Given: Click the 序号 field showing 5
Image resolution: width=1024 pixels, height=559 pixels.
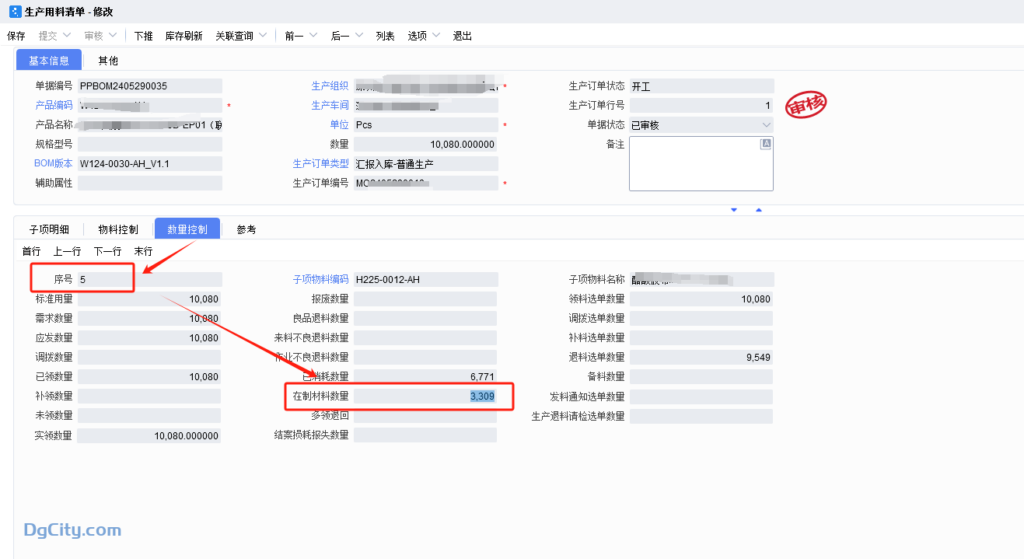Looking at the screenshot, I should point(150,280).
